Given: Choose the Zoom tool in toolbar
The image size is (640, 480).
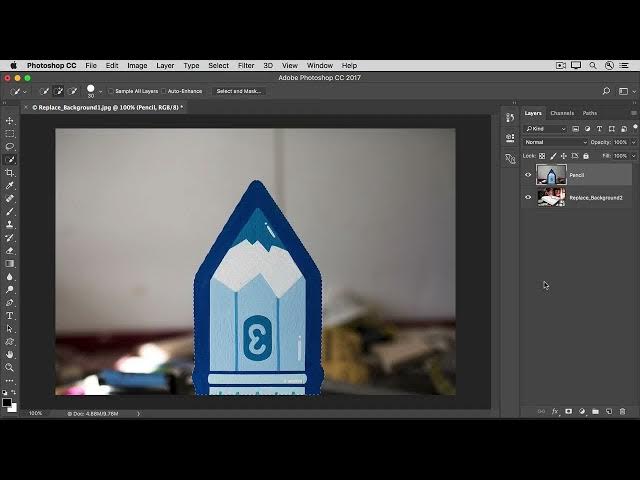Looking at the screenshot, I should (x=10, y=367).
